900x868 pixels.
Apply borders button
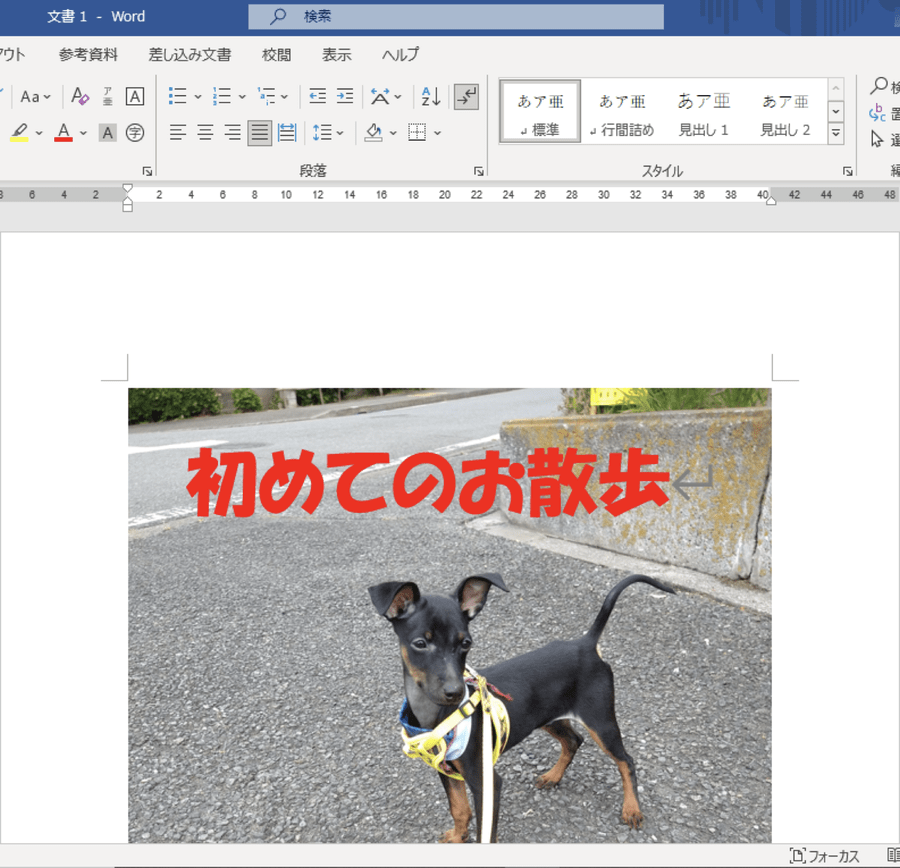click(417, 133)
